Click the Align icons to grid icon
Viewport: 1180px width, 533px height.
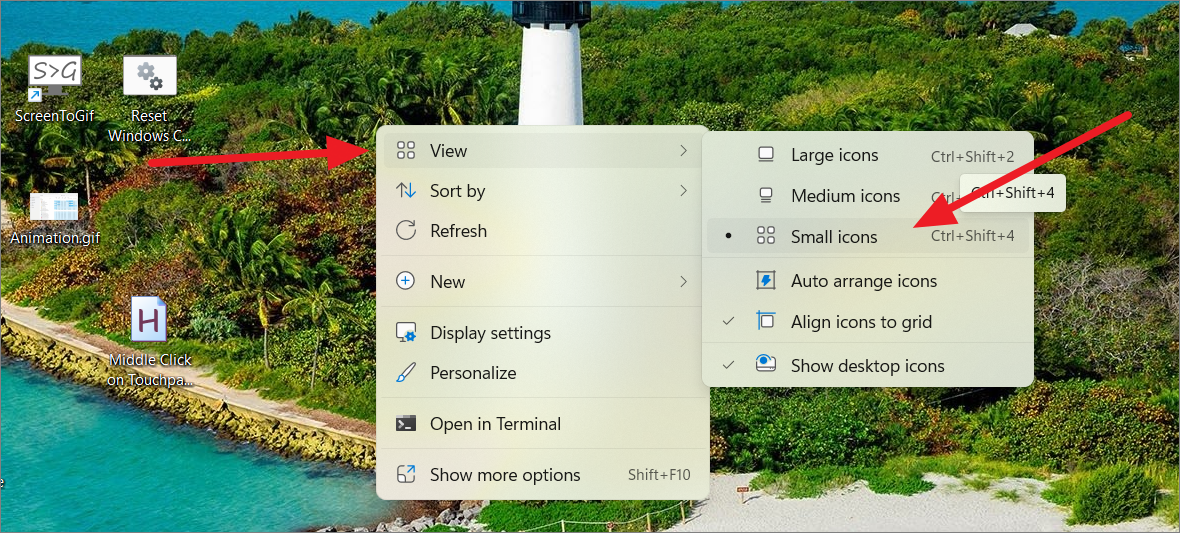tap(765, 321)
